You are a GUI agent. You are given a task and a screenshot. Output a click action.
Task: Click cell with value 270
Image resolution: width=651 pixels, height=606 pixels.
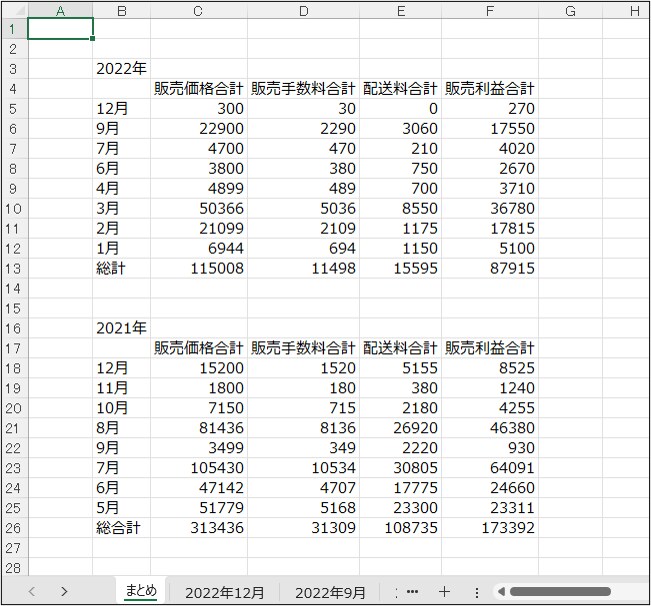tap(490, 108)
